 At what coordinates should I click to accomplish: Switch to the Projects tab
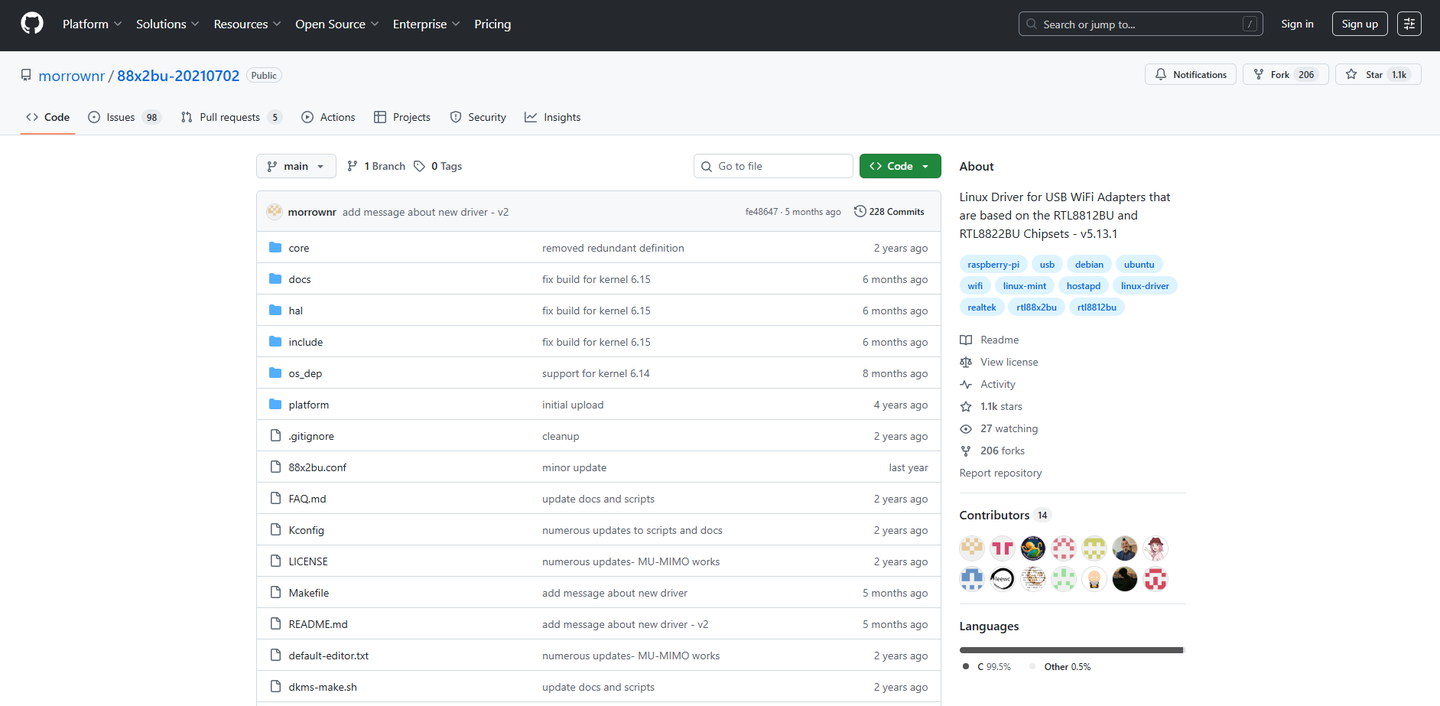pos(402,117)
